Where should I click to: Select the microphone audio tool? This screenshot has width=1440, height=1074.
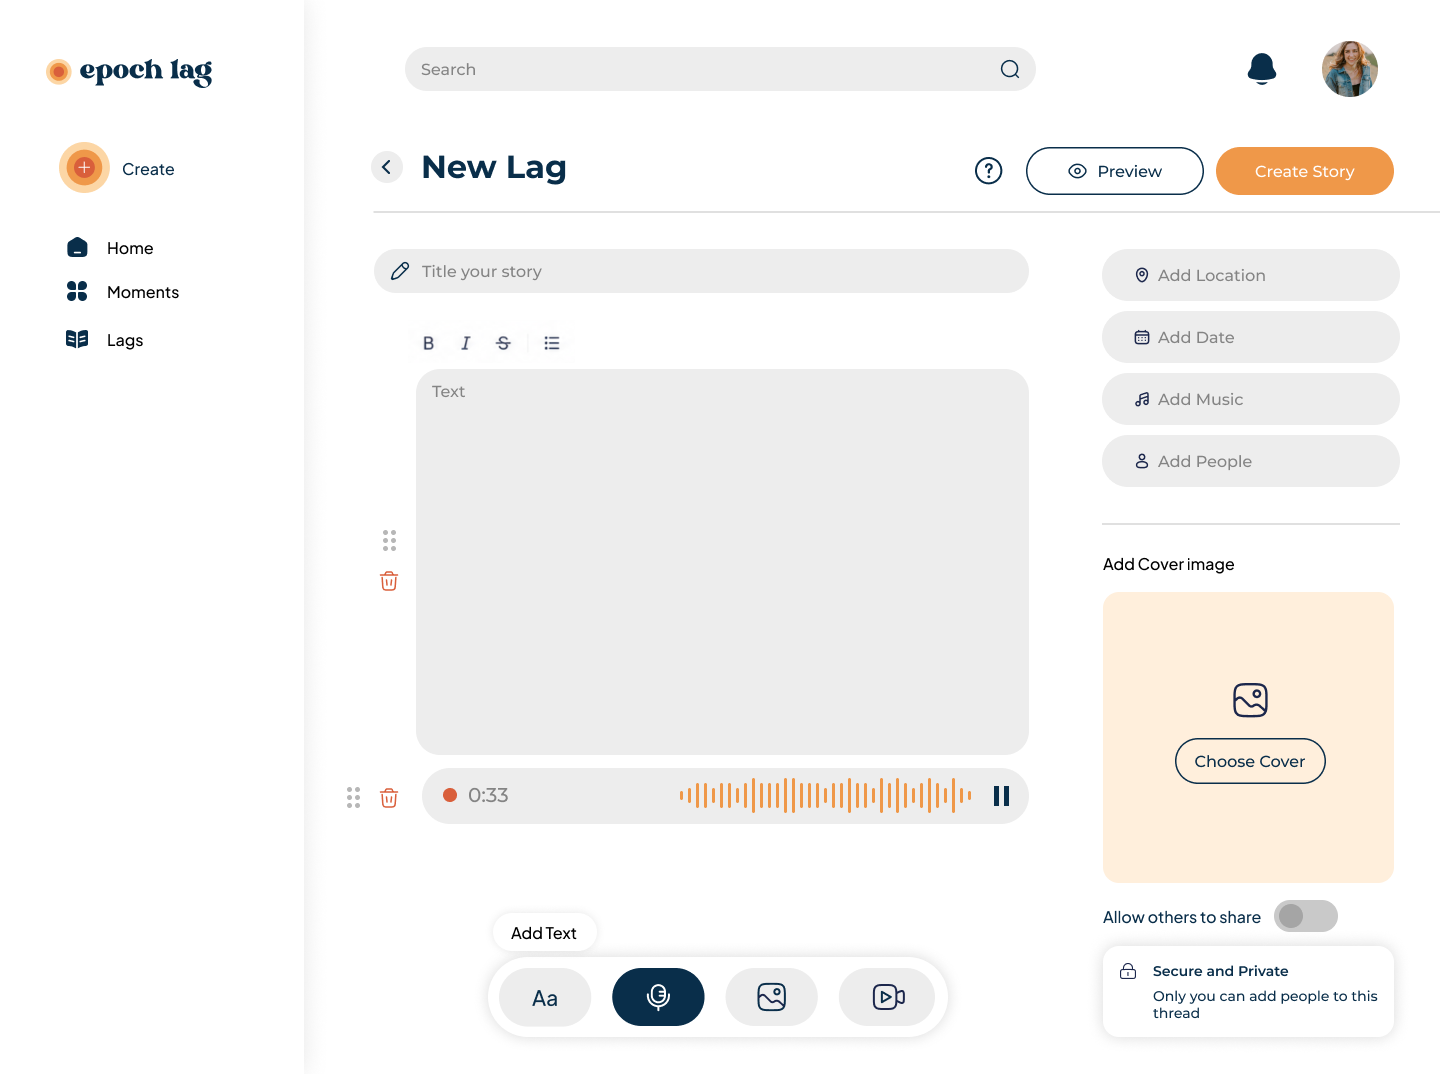click(658, 997)
